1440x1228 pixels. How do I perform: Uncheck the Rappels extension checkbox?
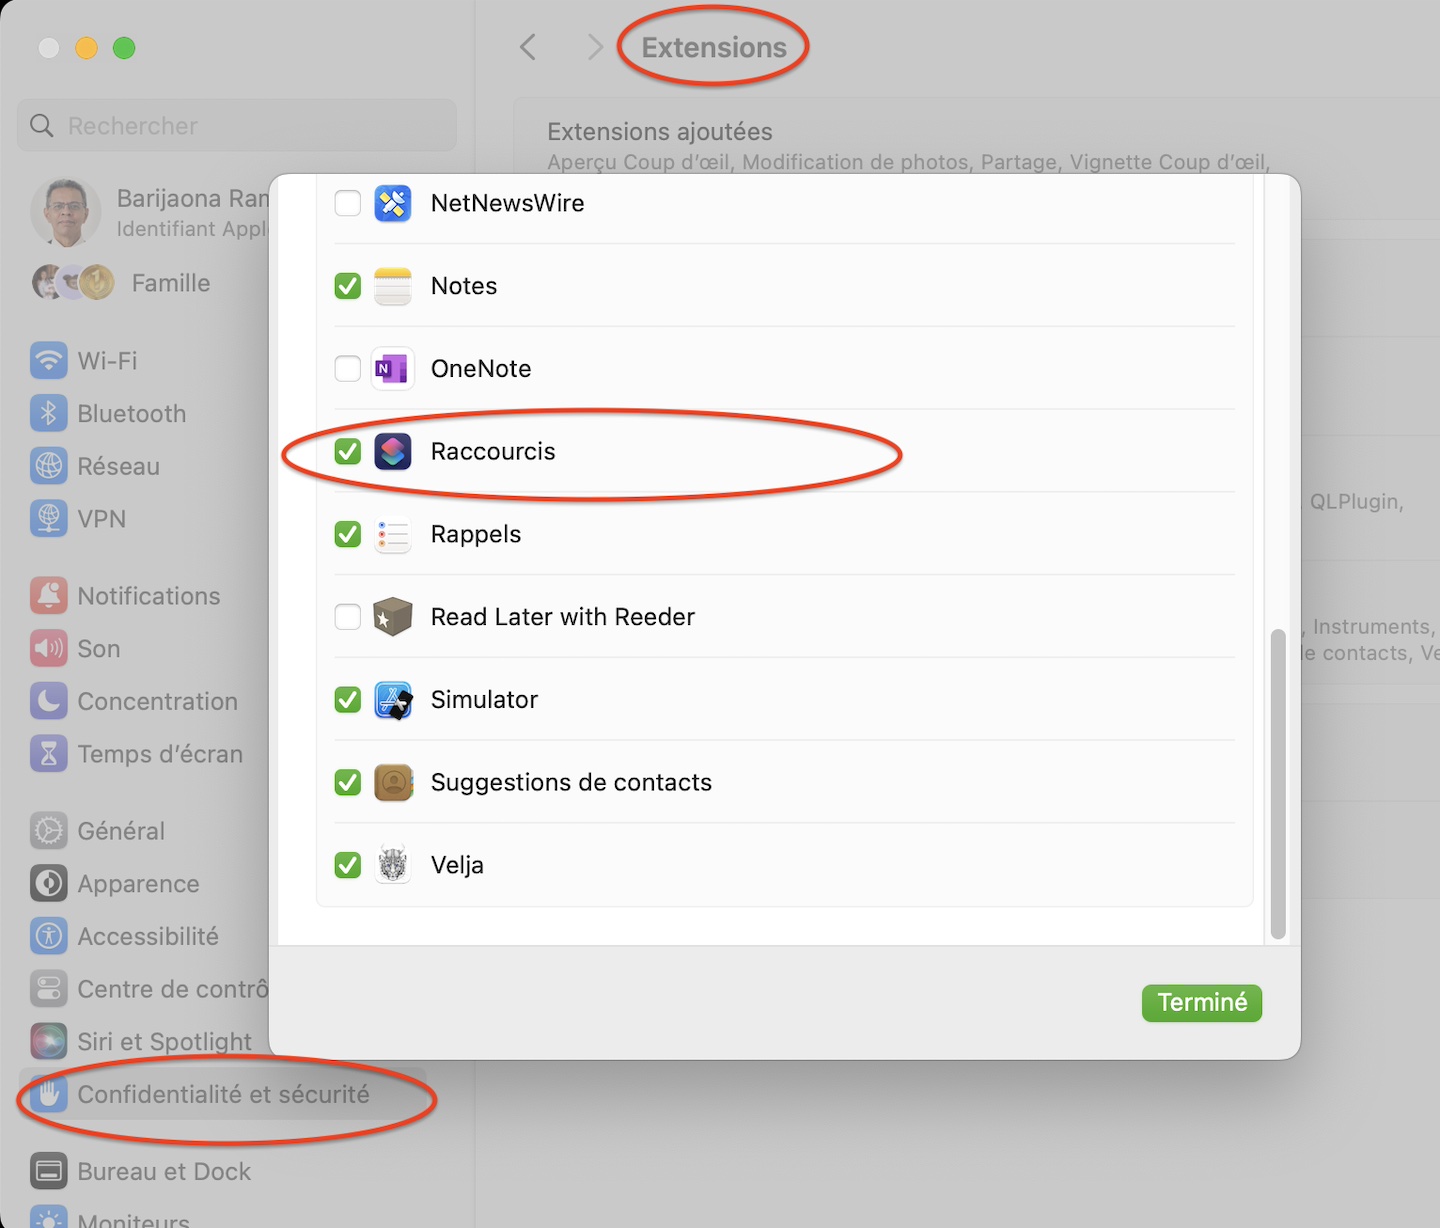[x=348, y=535]
